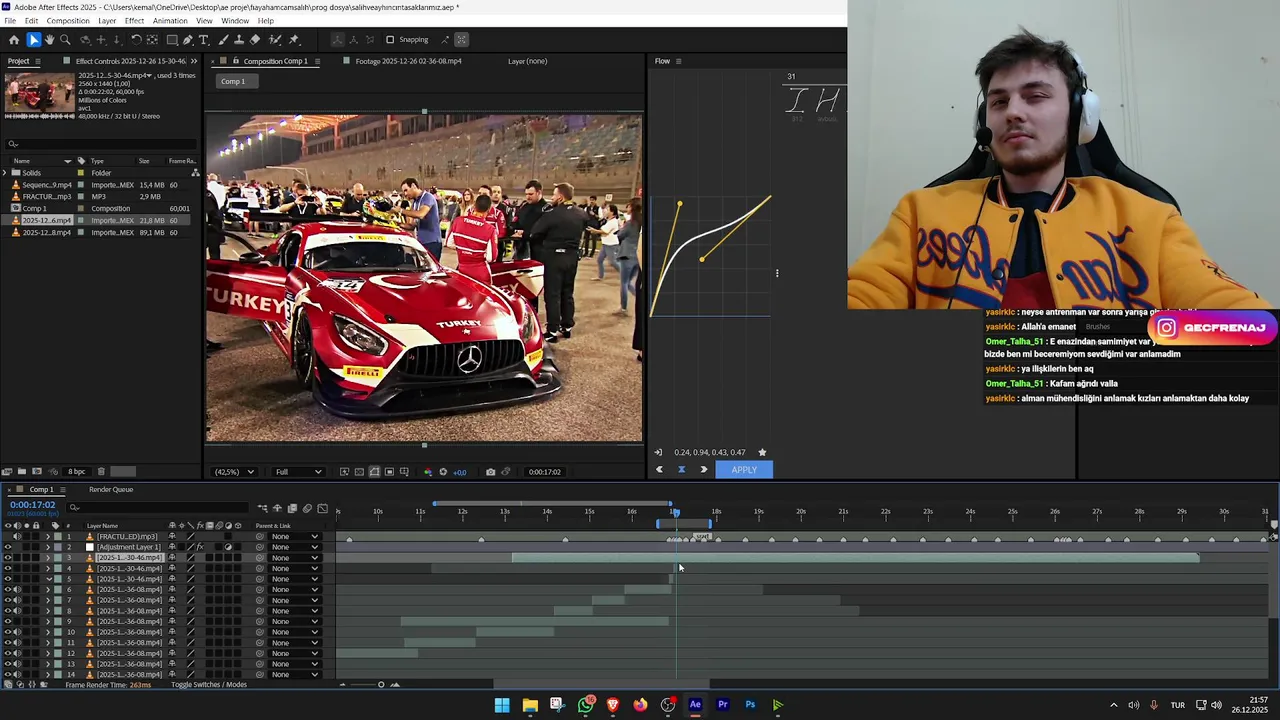
Task: Select the Rotation tool
Action: click(137, 40)
